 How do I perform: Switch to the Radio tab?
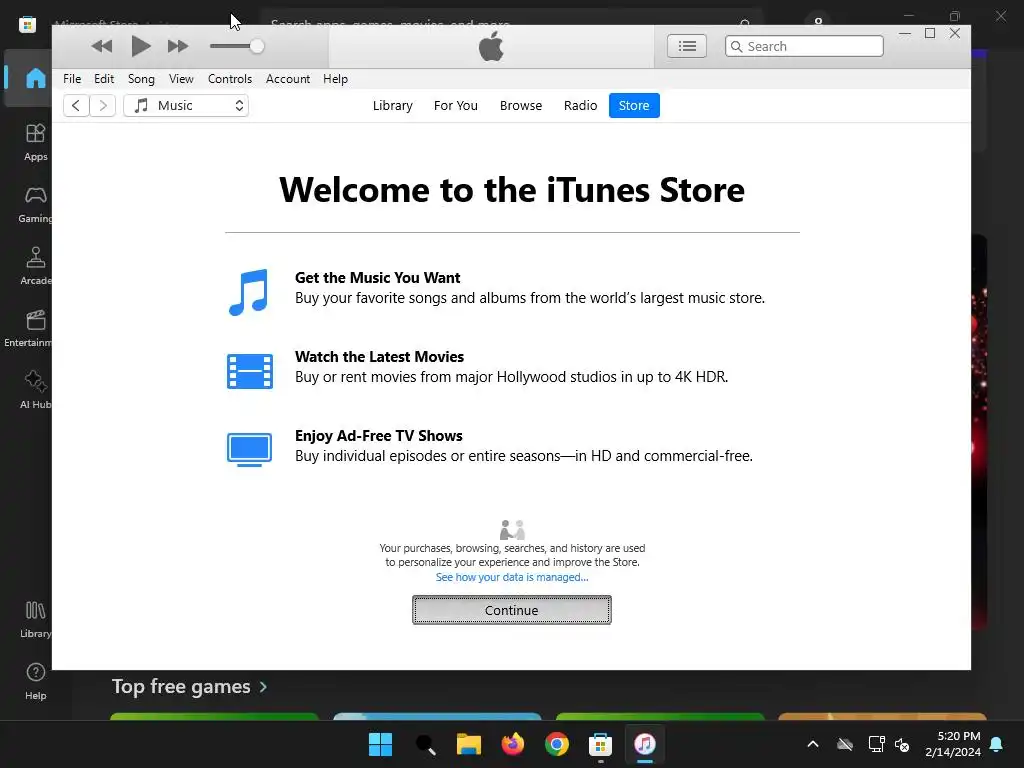coord(581,106)
